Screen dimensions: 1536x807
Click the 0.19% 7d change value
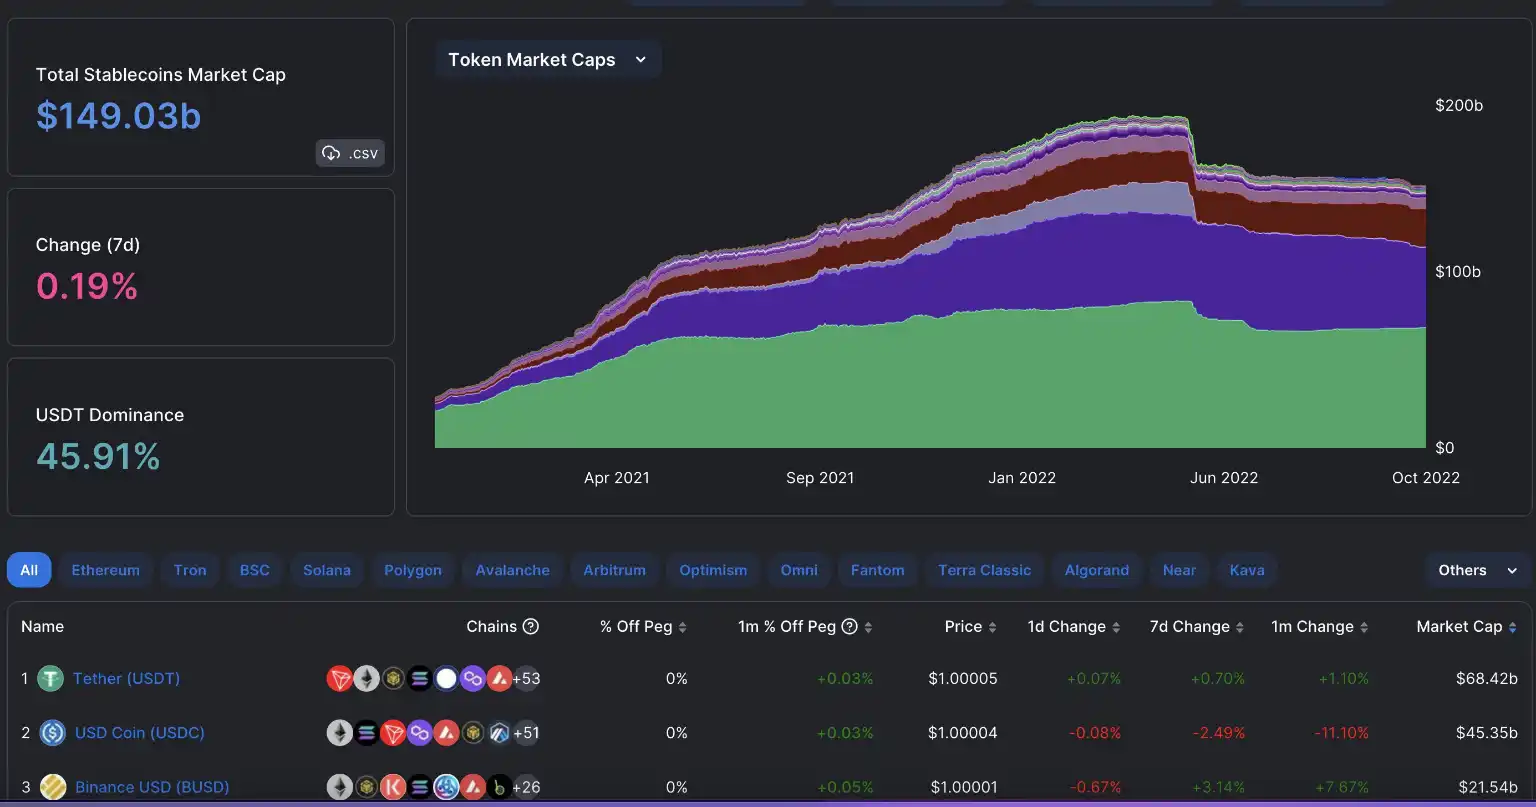pos(87,286)
